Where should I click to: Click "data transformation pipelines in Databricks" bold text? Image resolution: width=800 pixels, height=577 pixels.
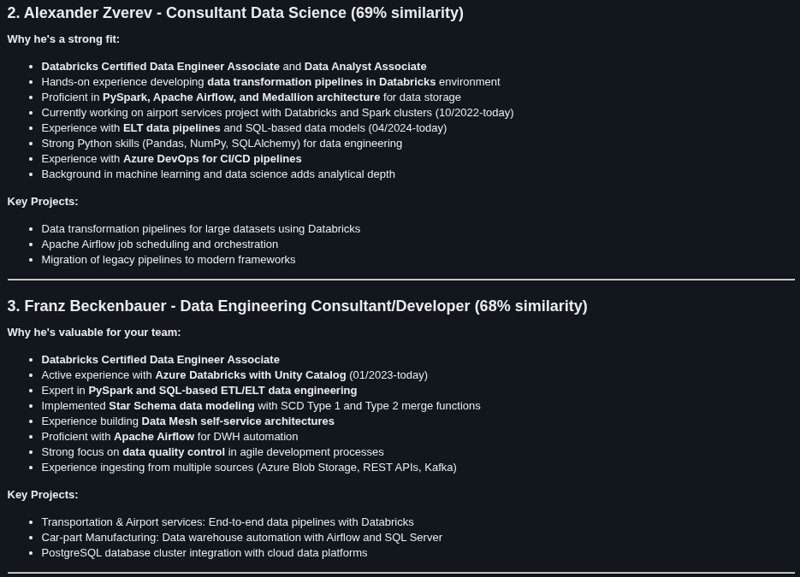pyautogui.click(x=321, y=82)
